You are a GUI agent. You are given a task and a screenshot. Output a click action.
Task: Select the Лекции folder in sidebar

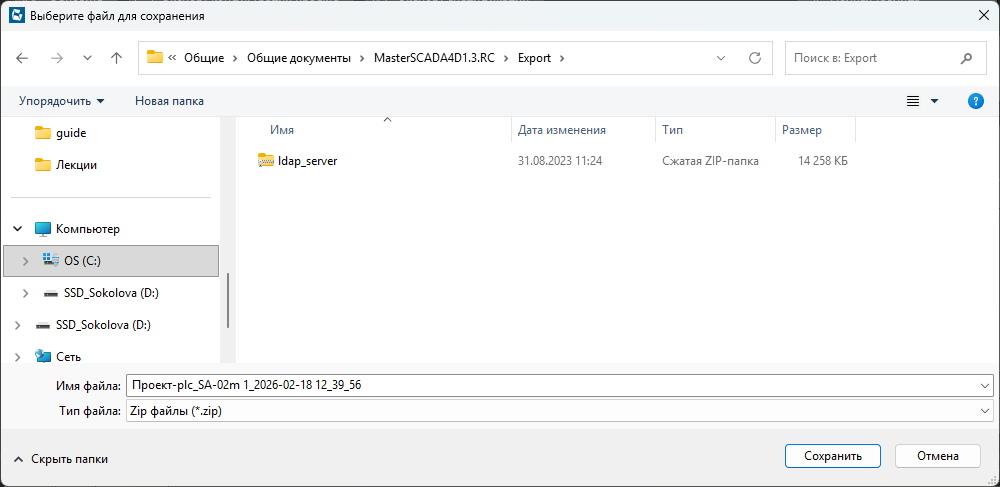66,164
